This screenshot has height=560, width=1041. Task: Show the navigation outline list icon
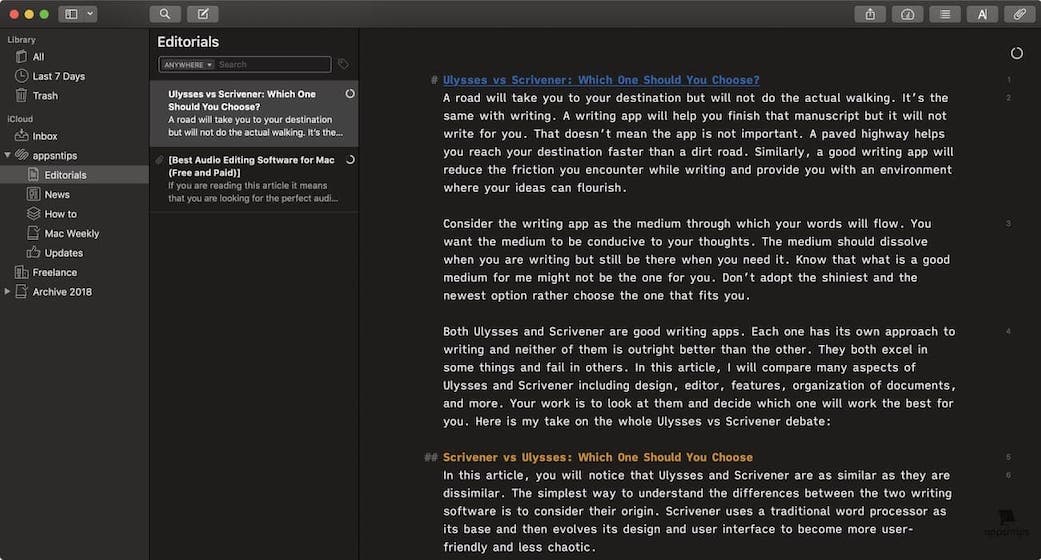[x=944, y=14]
